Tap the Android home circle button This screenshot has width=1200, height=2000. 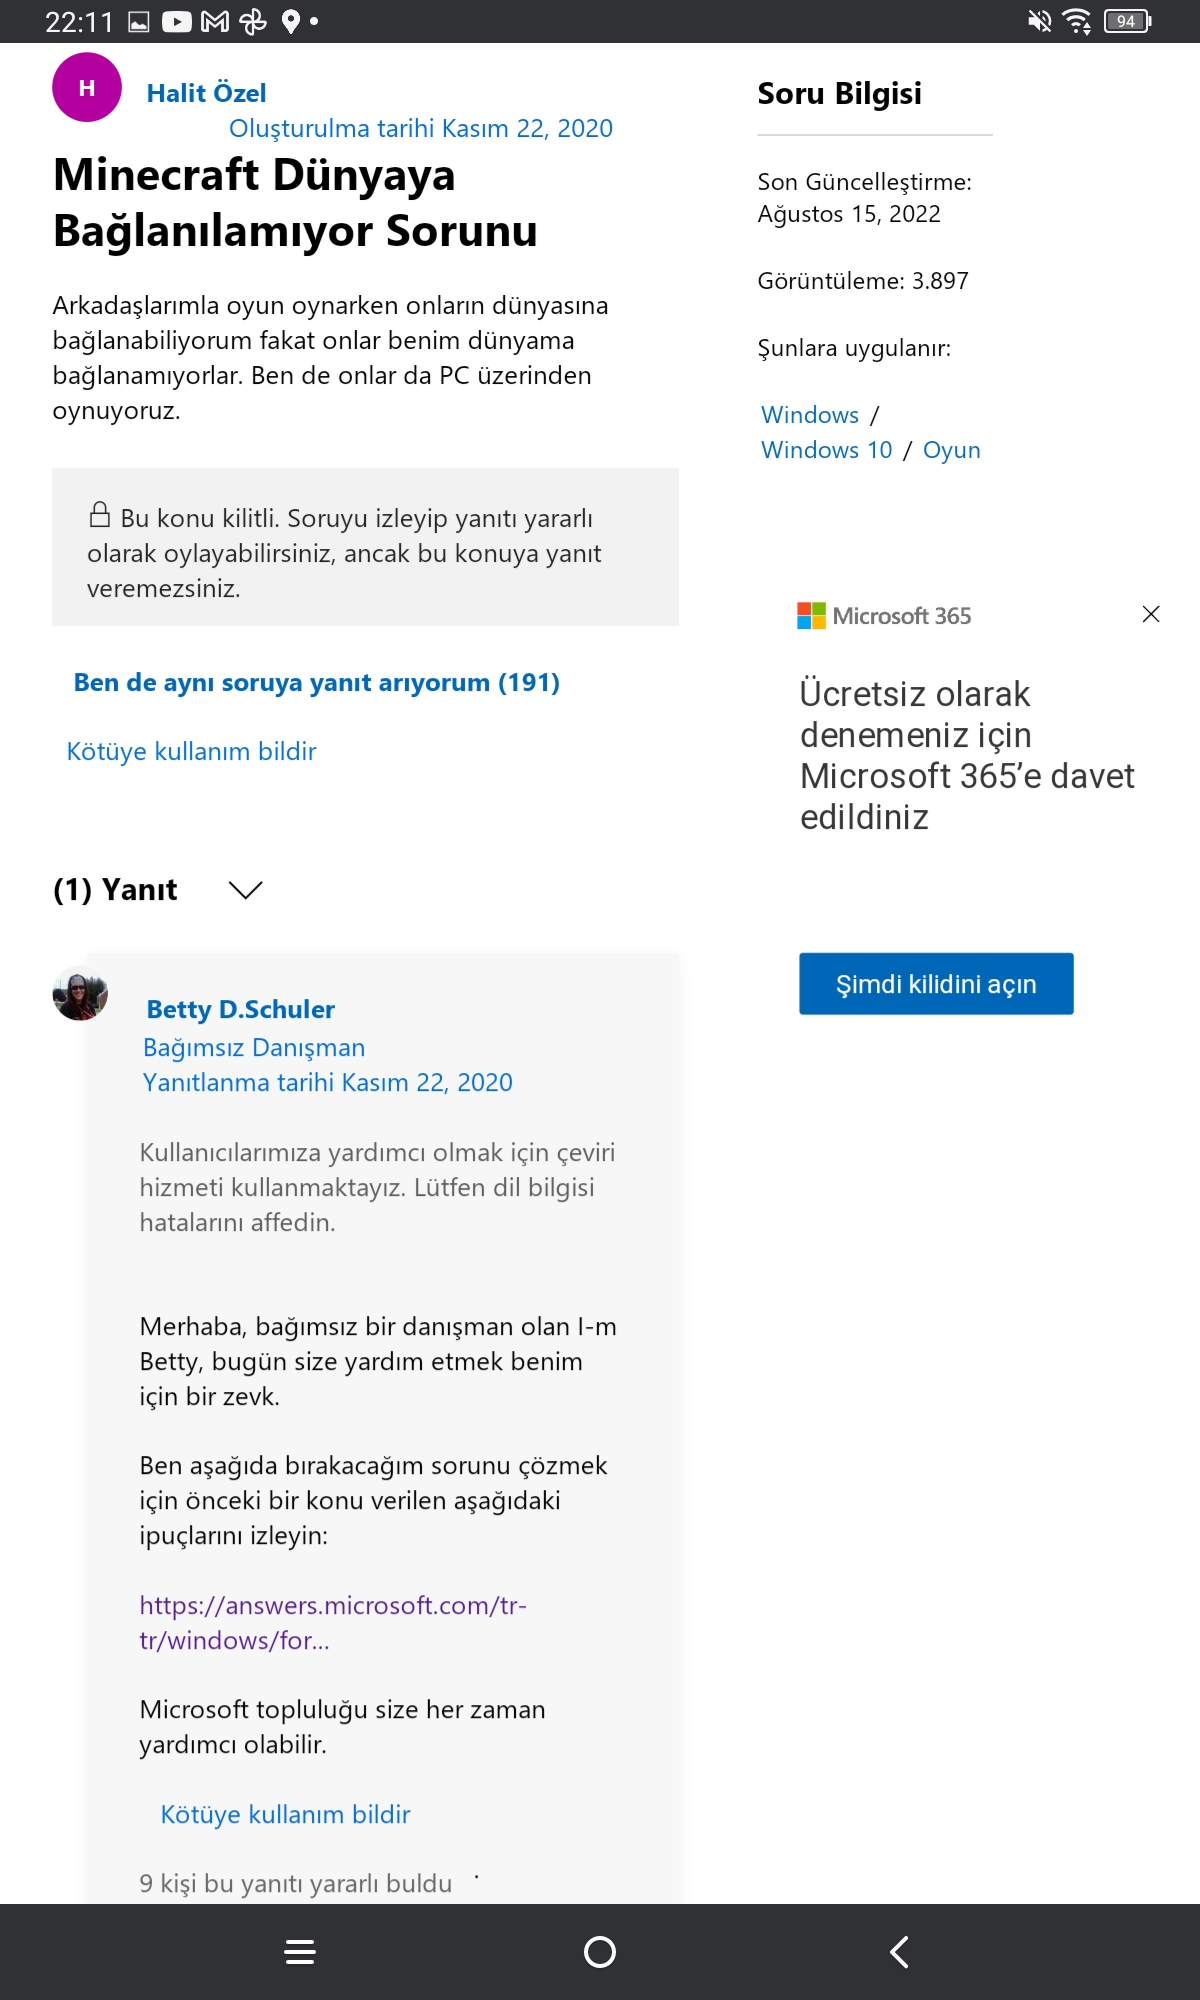click(600, 1951)
